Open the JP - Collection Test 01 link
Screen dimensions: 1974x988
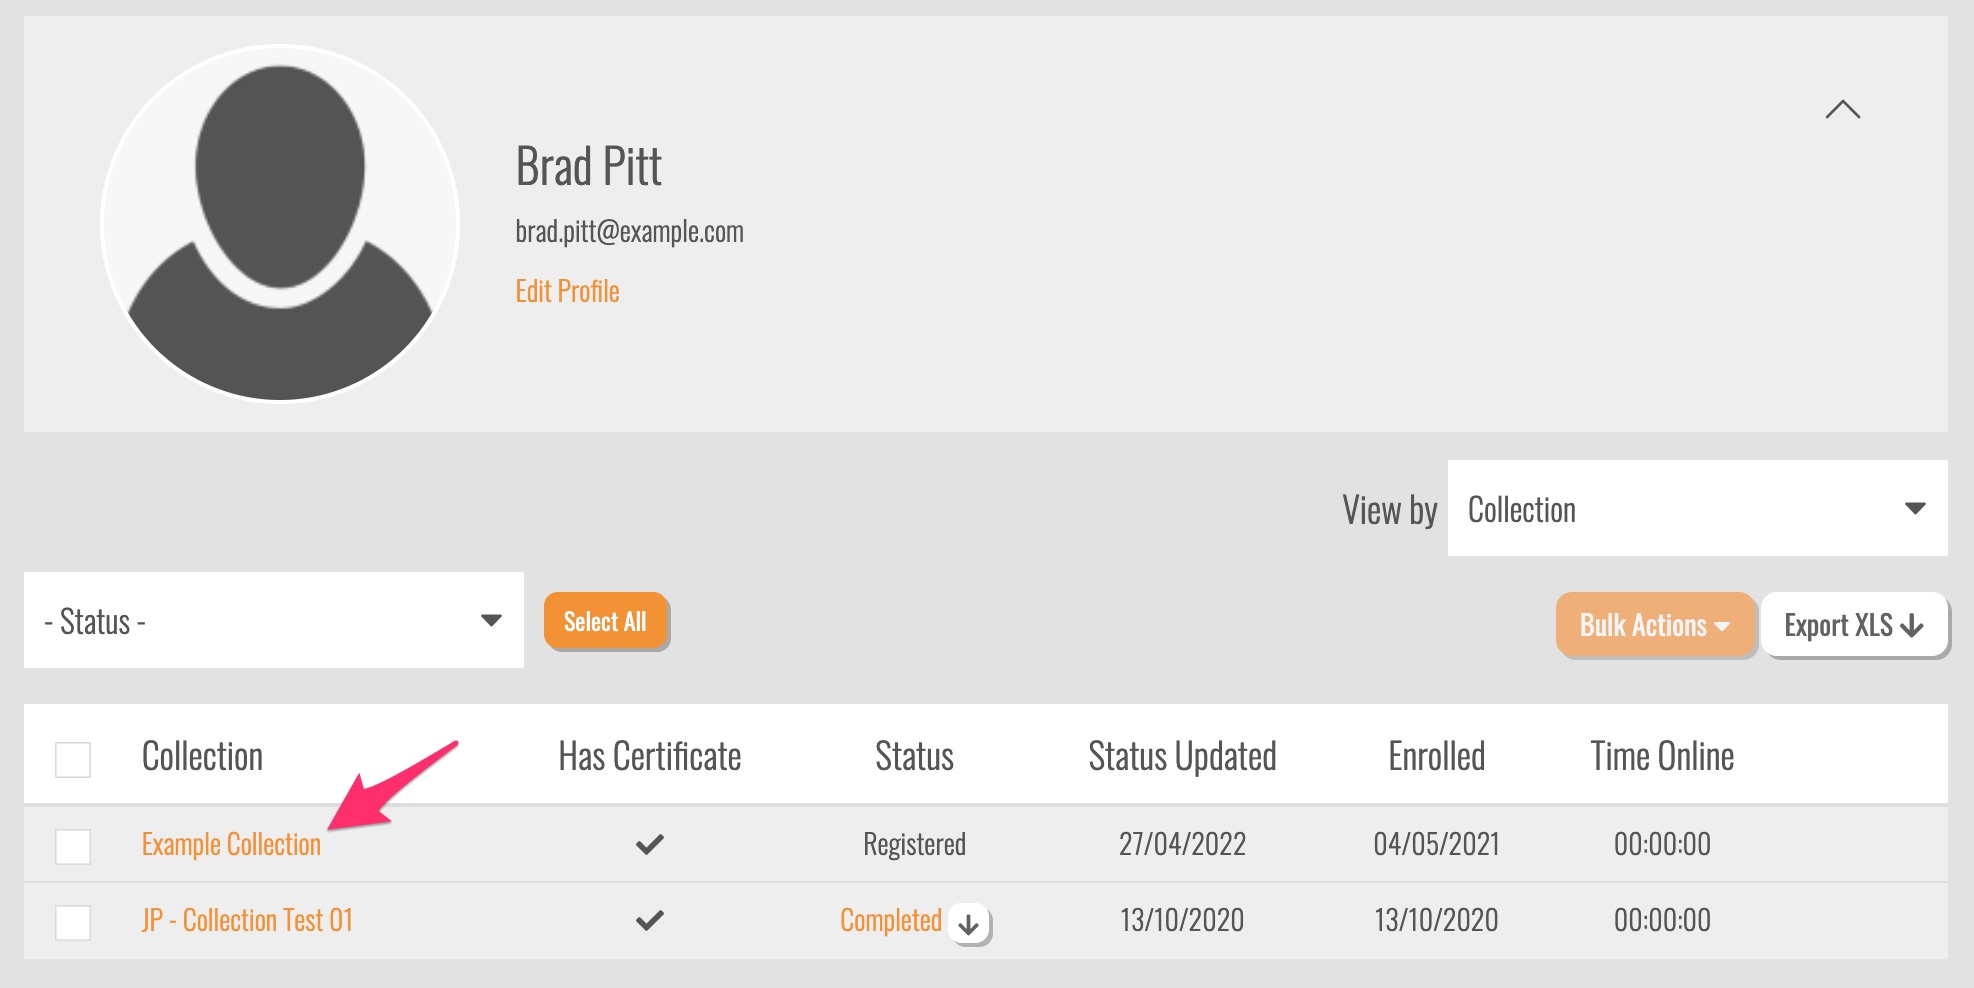pyautogui.click(x=247, y=921)
